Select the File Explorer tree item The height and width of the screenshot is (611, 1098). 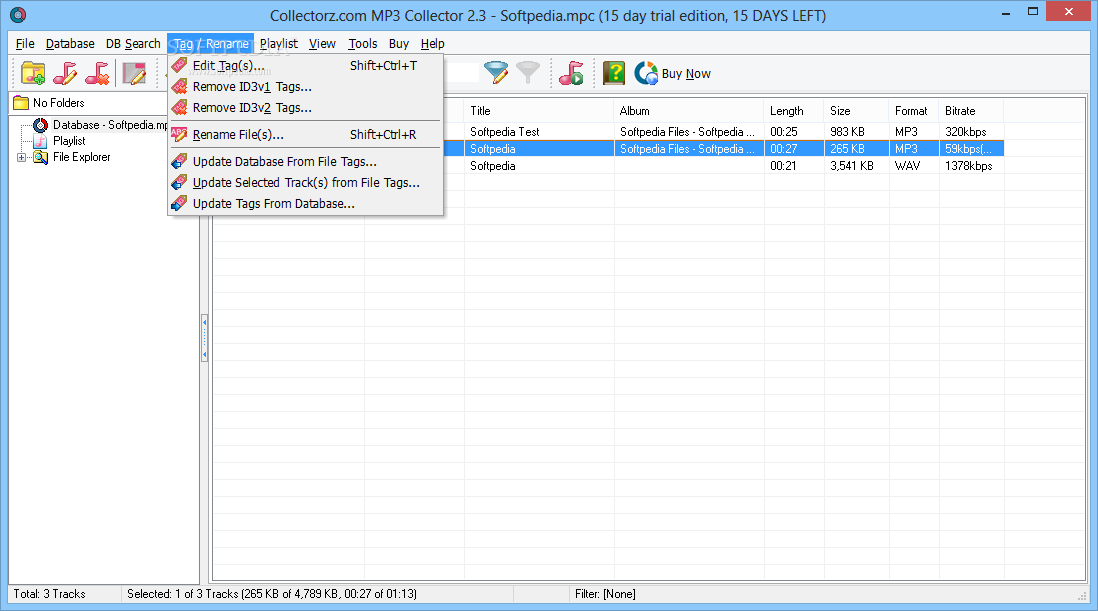point(81,157)
